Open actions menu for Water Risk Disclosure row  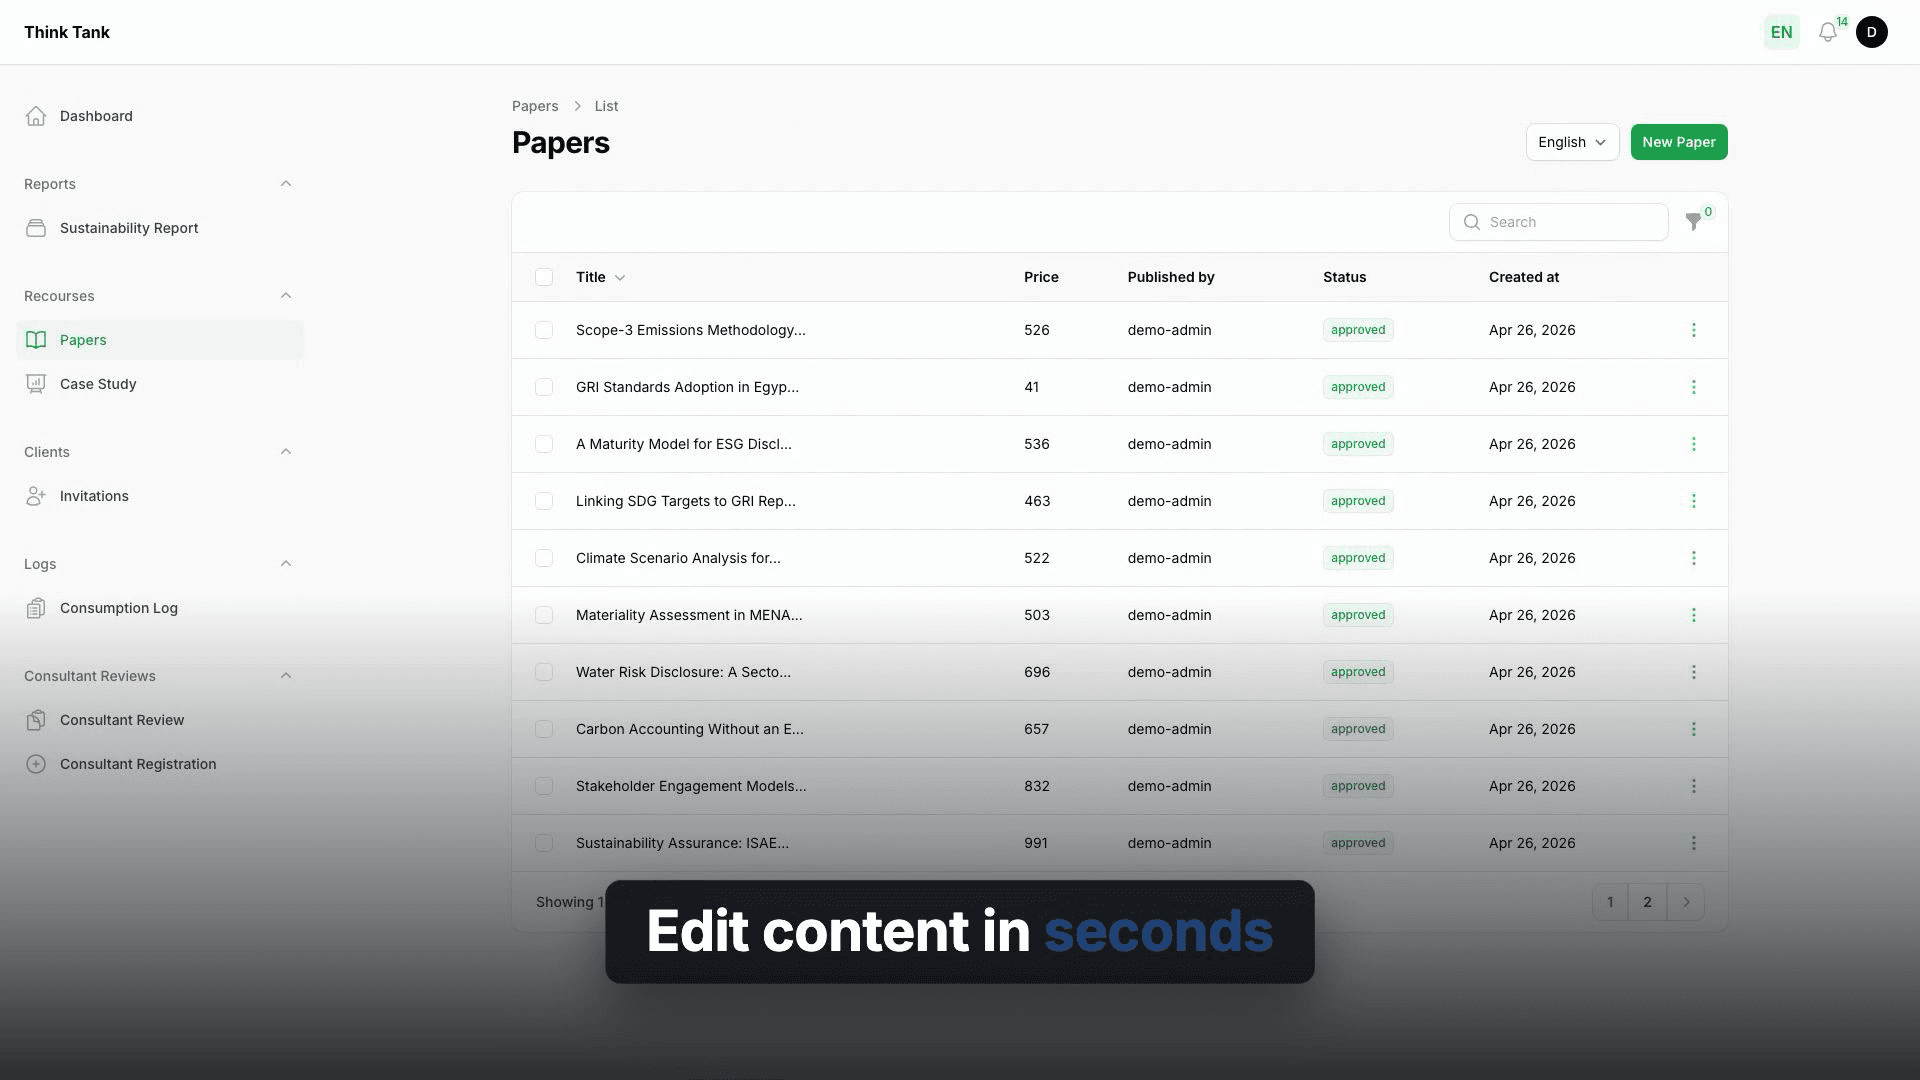click(x=1693, y=672)
